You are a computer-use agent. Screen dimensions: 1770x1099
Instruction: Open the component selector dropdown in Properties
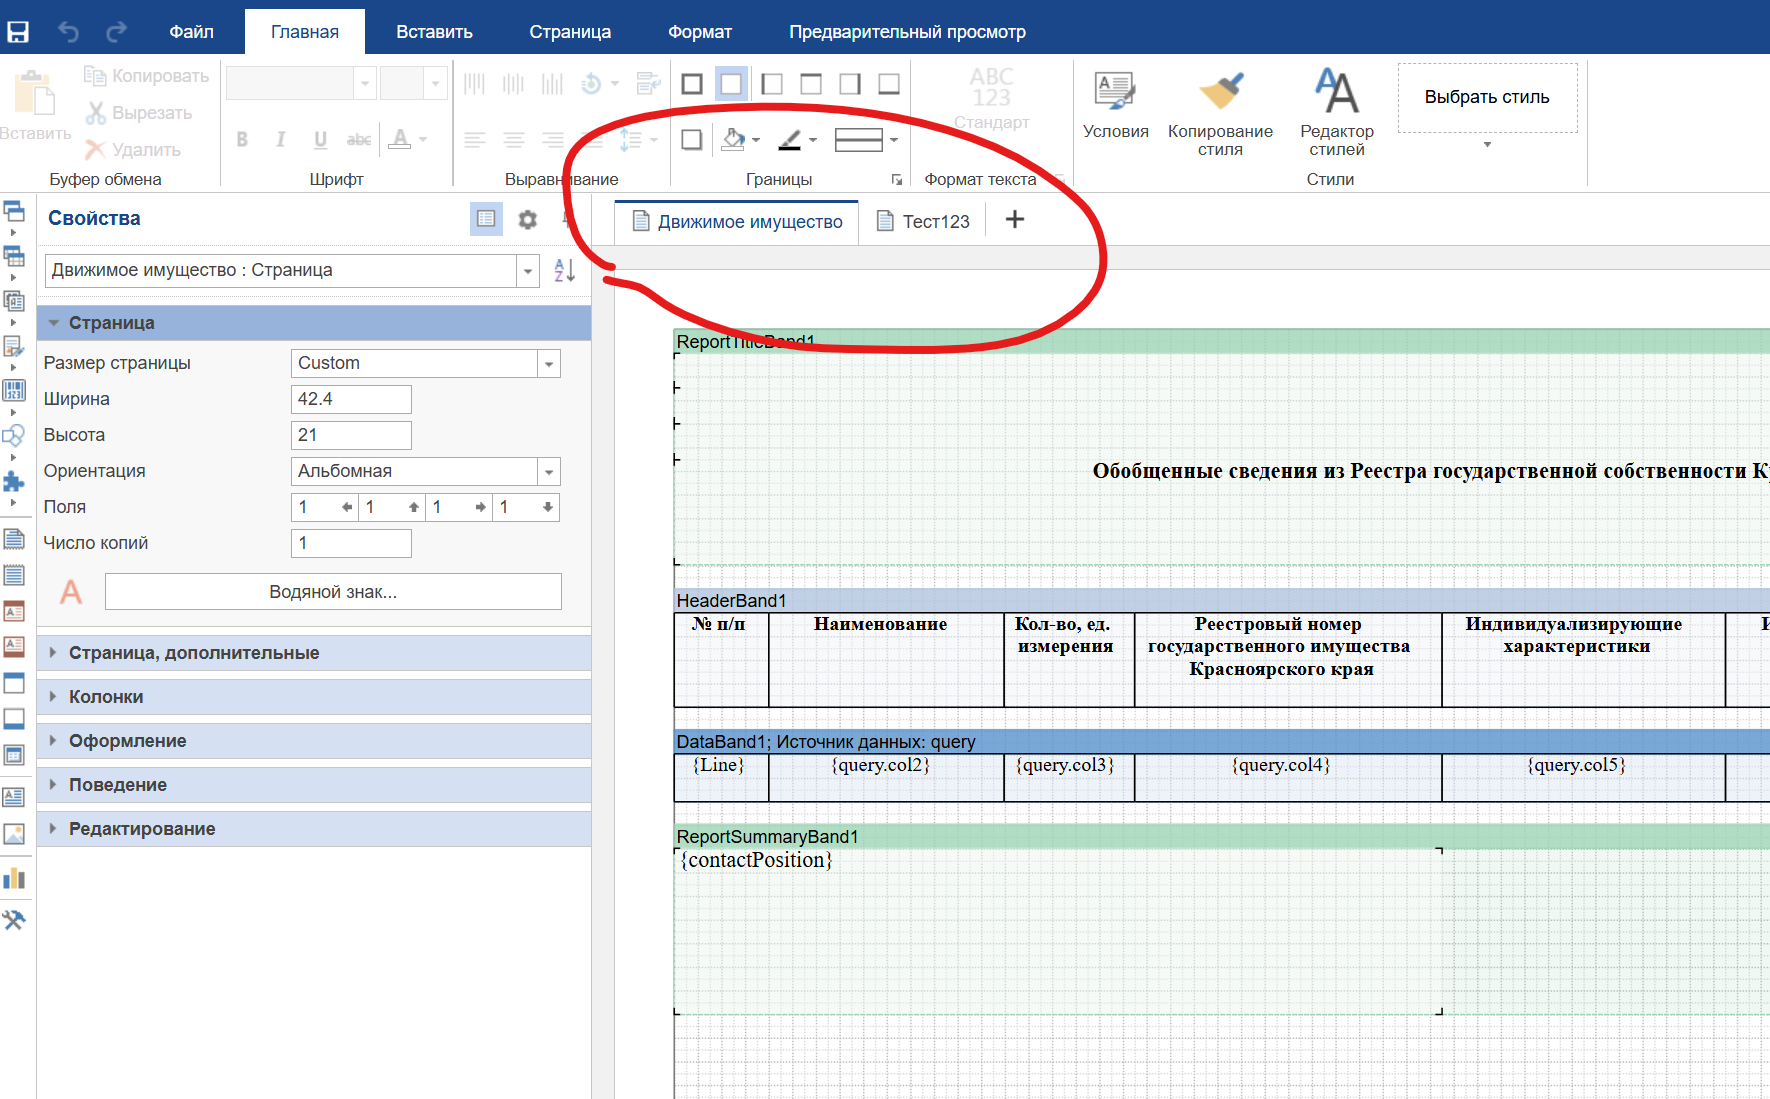(x=528, y=270)
